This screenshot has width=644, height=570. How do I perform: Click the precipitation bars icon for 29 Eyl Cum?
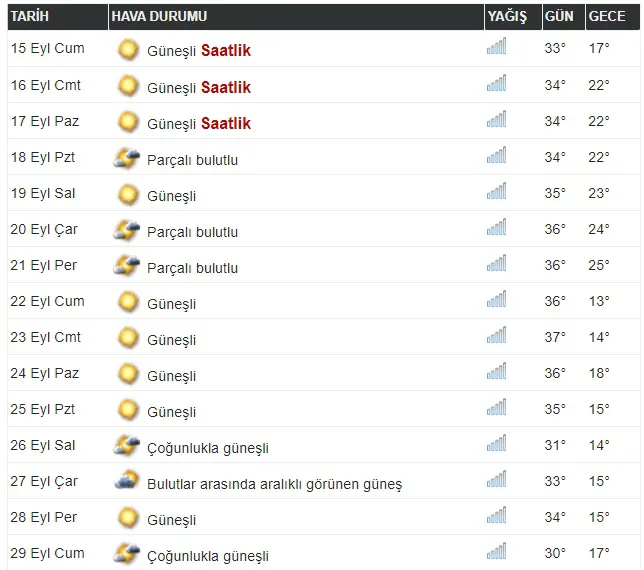(x=496, y=554)
